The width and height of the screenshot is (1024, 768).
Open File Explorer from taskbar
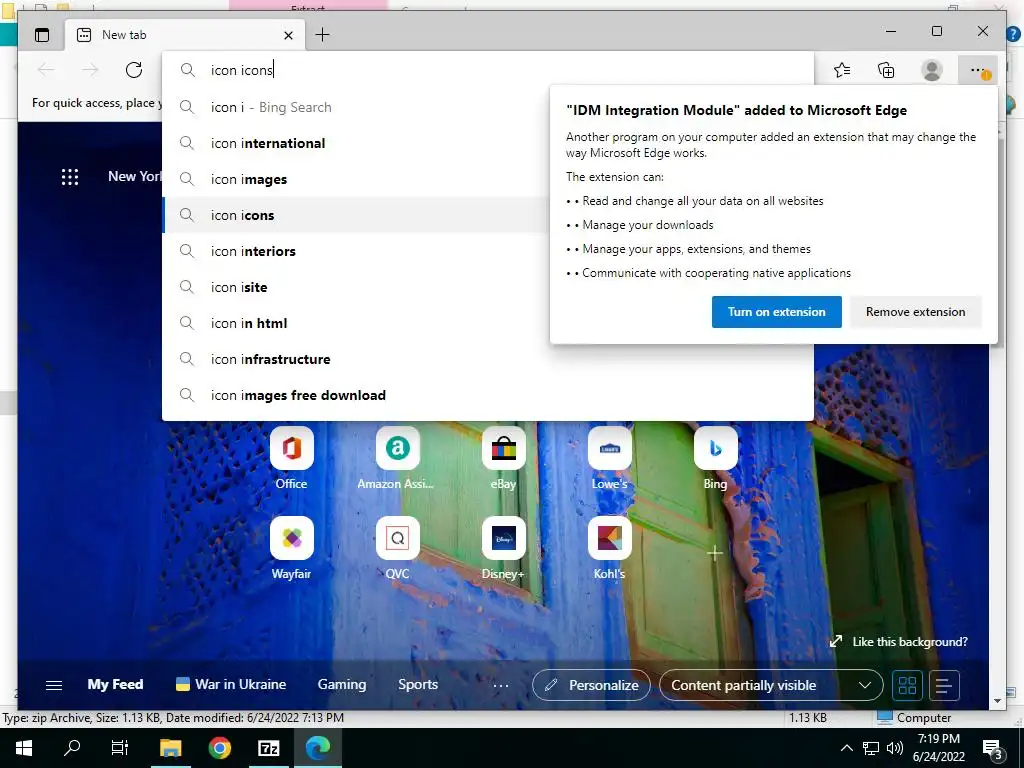click(170, 748)
